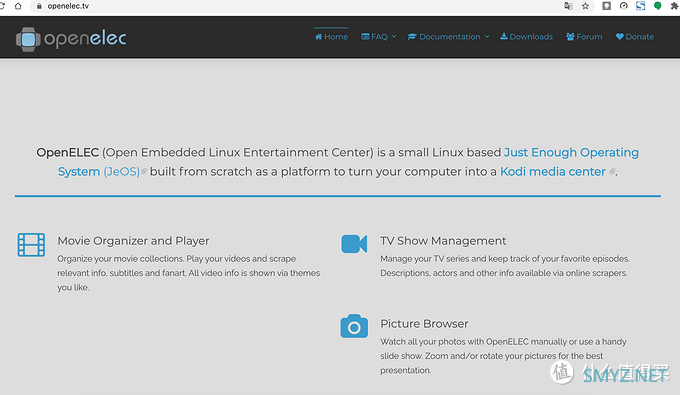
Task: Expand the FAQ dropdown chevron
Action: [x=394, y=37]
